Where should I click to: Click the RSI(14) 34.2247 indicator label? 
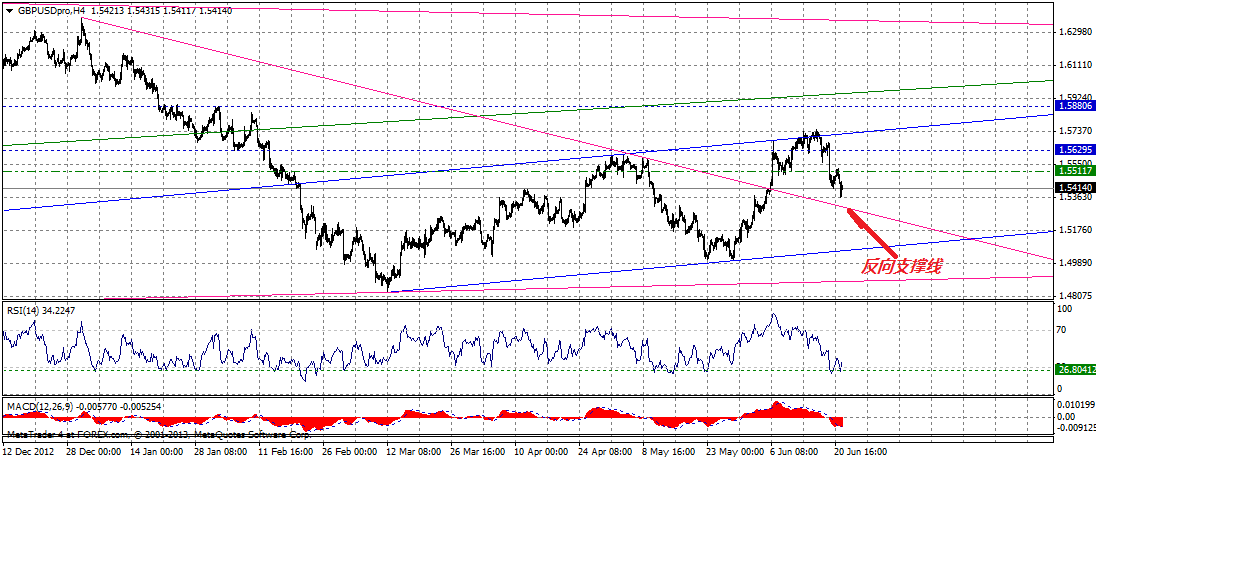[40, 310]
